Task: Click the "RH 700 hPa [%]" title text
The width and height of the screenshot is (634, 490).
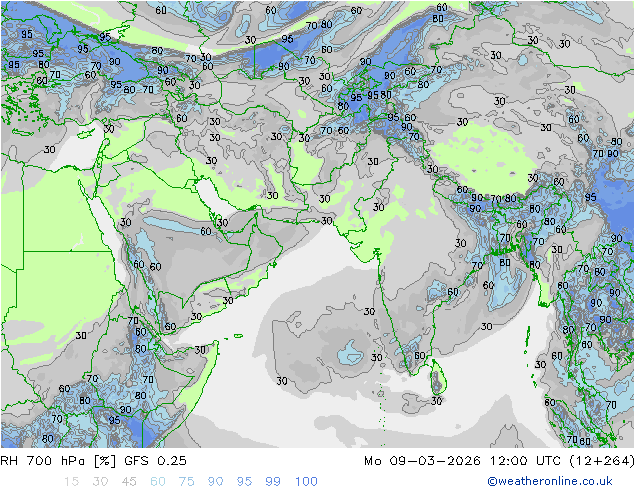Action: 58,461
